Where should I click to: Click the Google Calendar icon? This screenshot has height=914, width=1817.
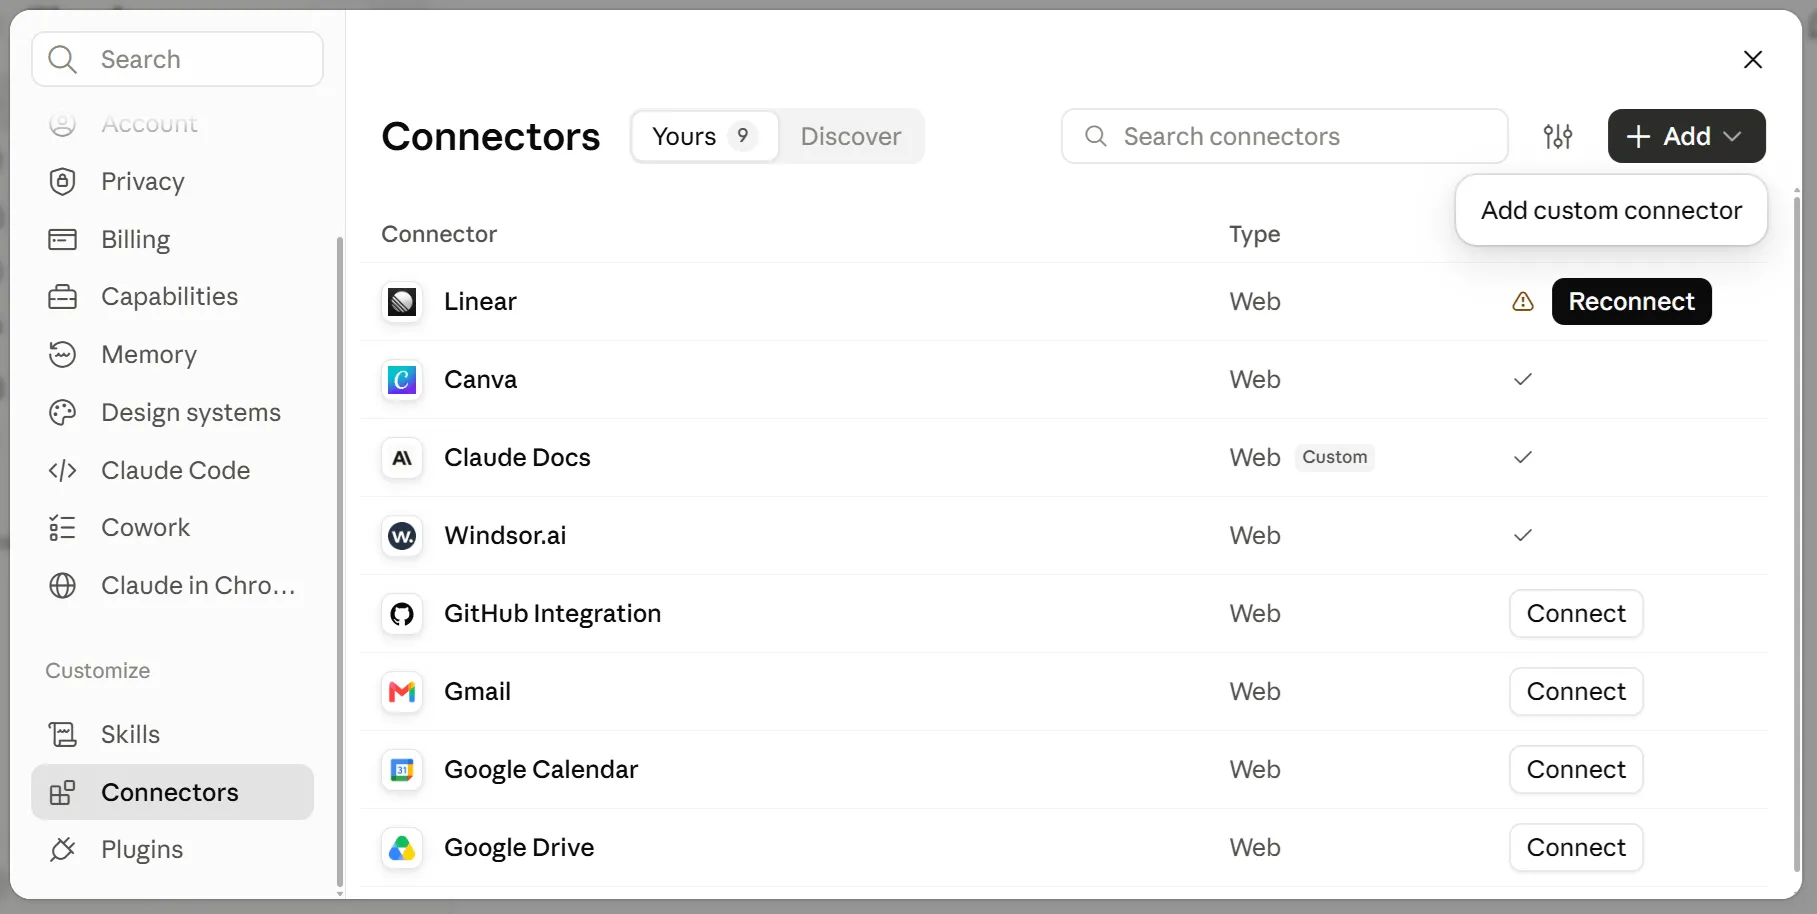(x=402, y=770)
